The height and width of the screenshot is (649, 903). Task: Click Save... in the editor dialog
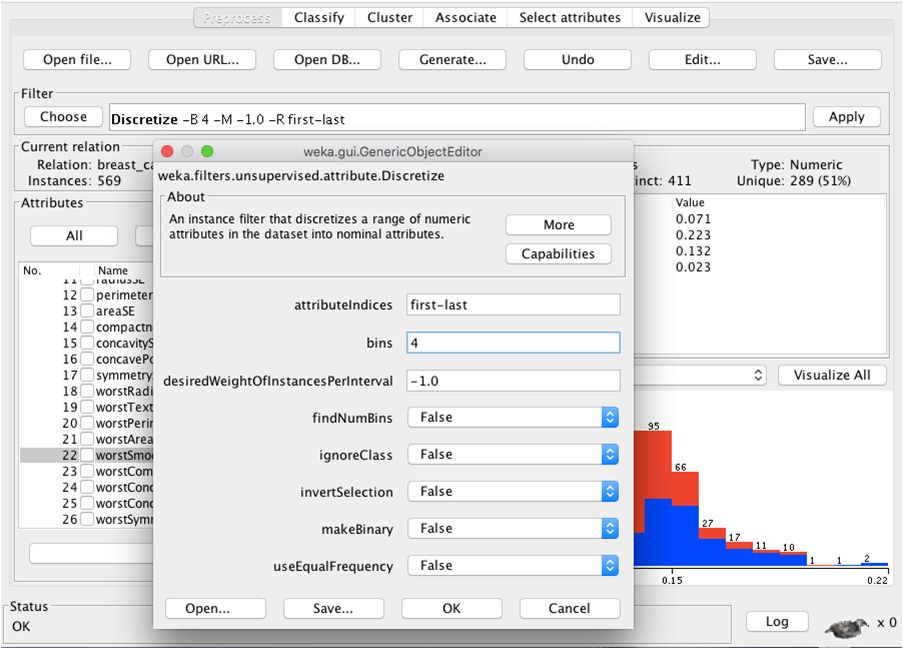333,609
